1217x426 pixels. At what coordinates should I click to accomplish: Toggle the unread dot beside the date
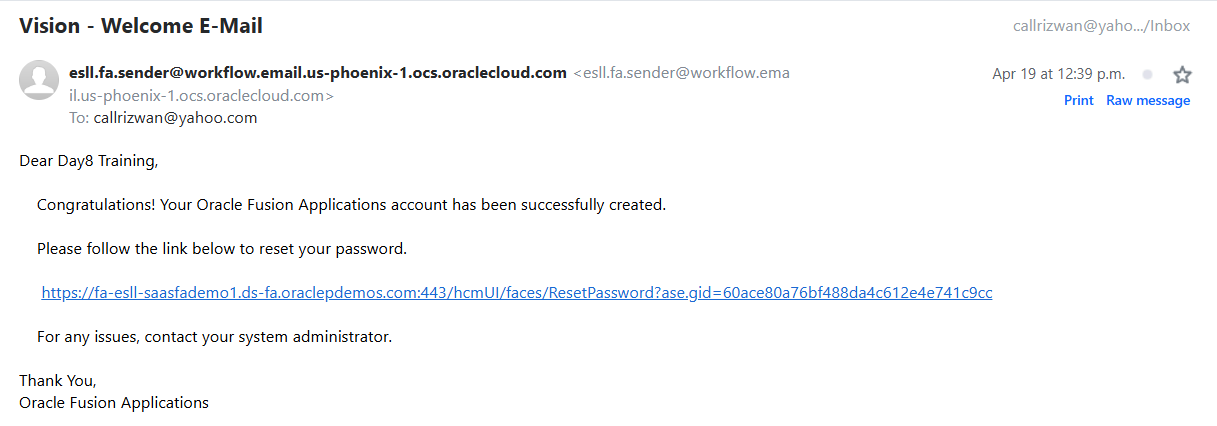(1147, 74)
